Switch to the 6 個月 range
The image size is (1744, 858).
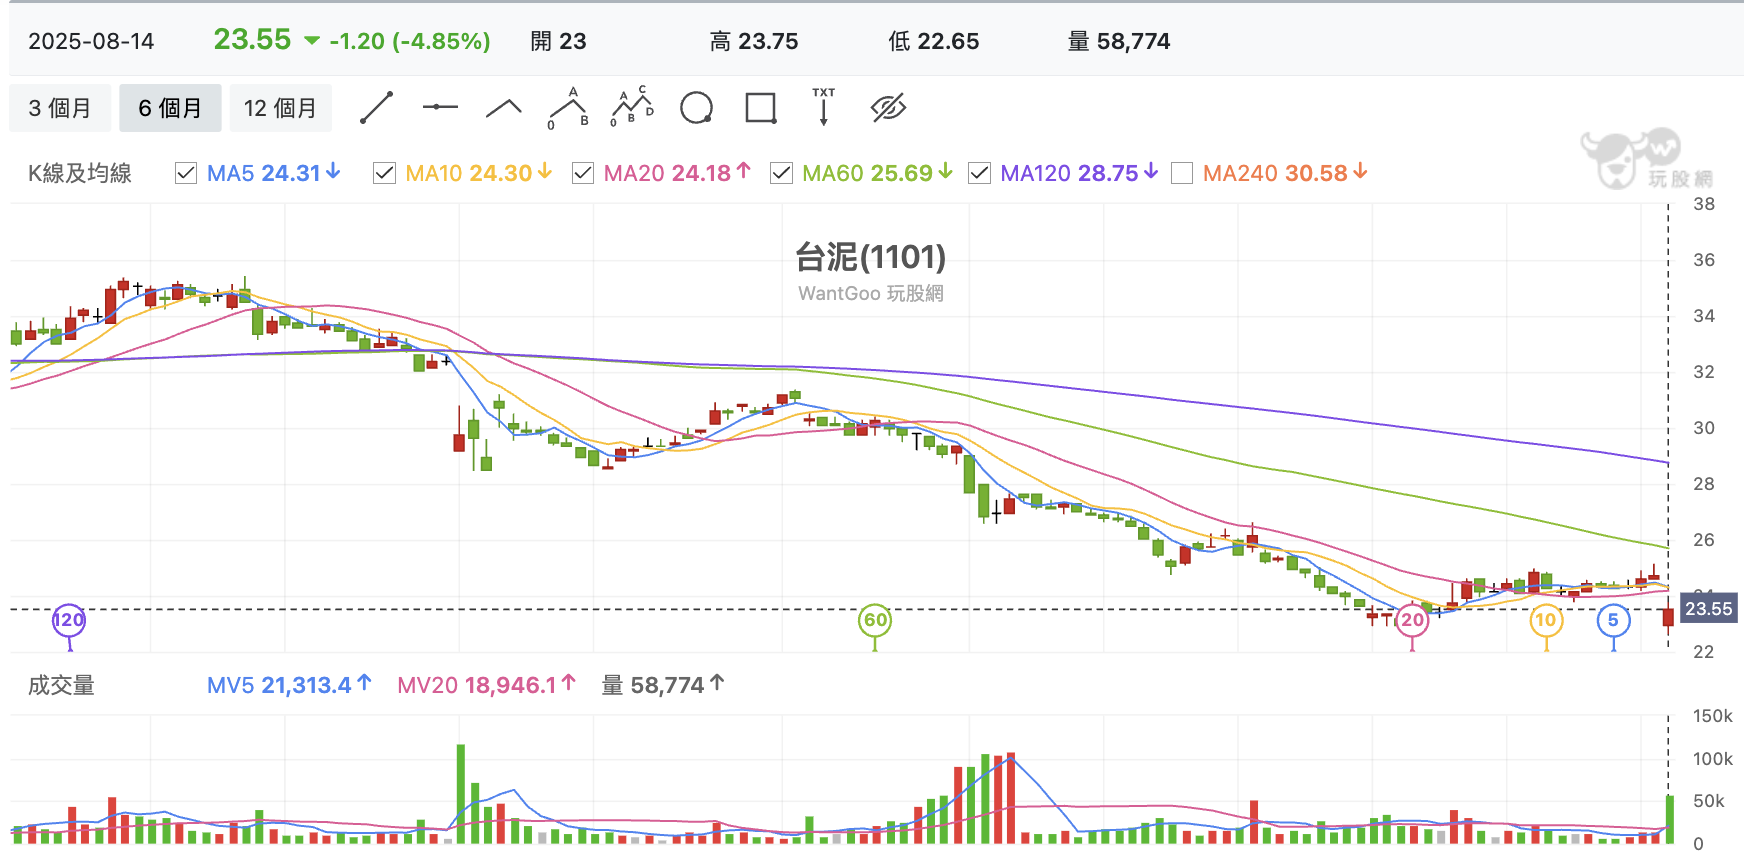pos(170,108)
